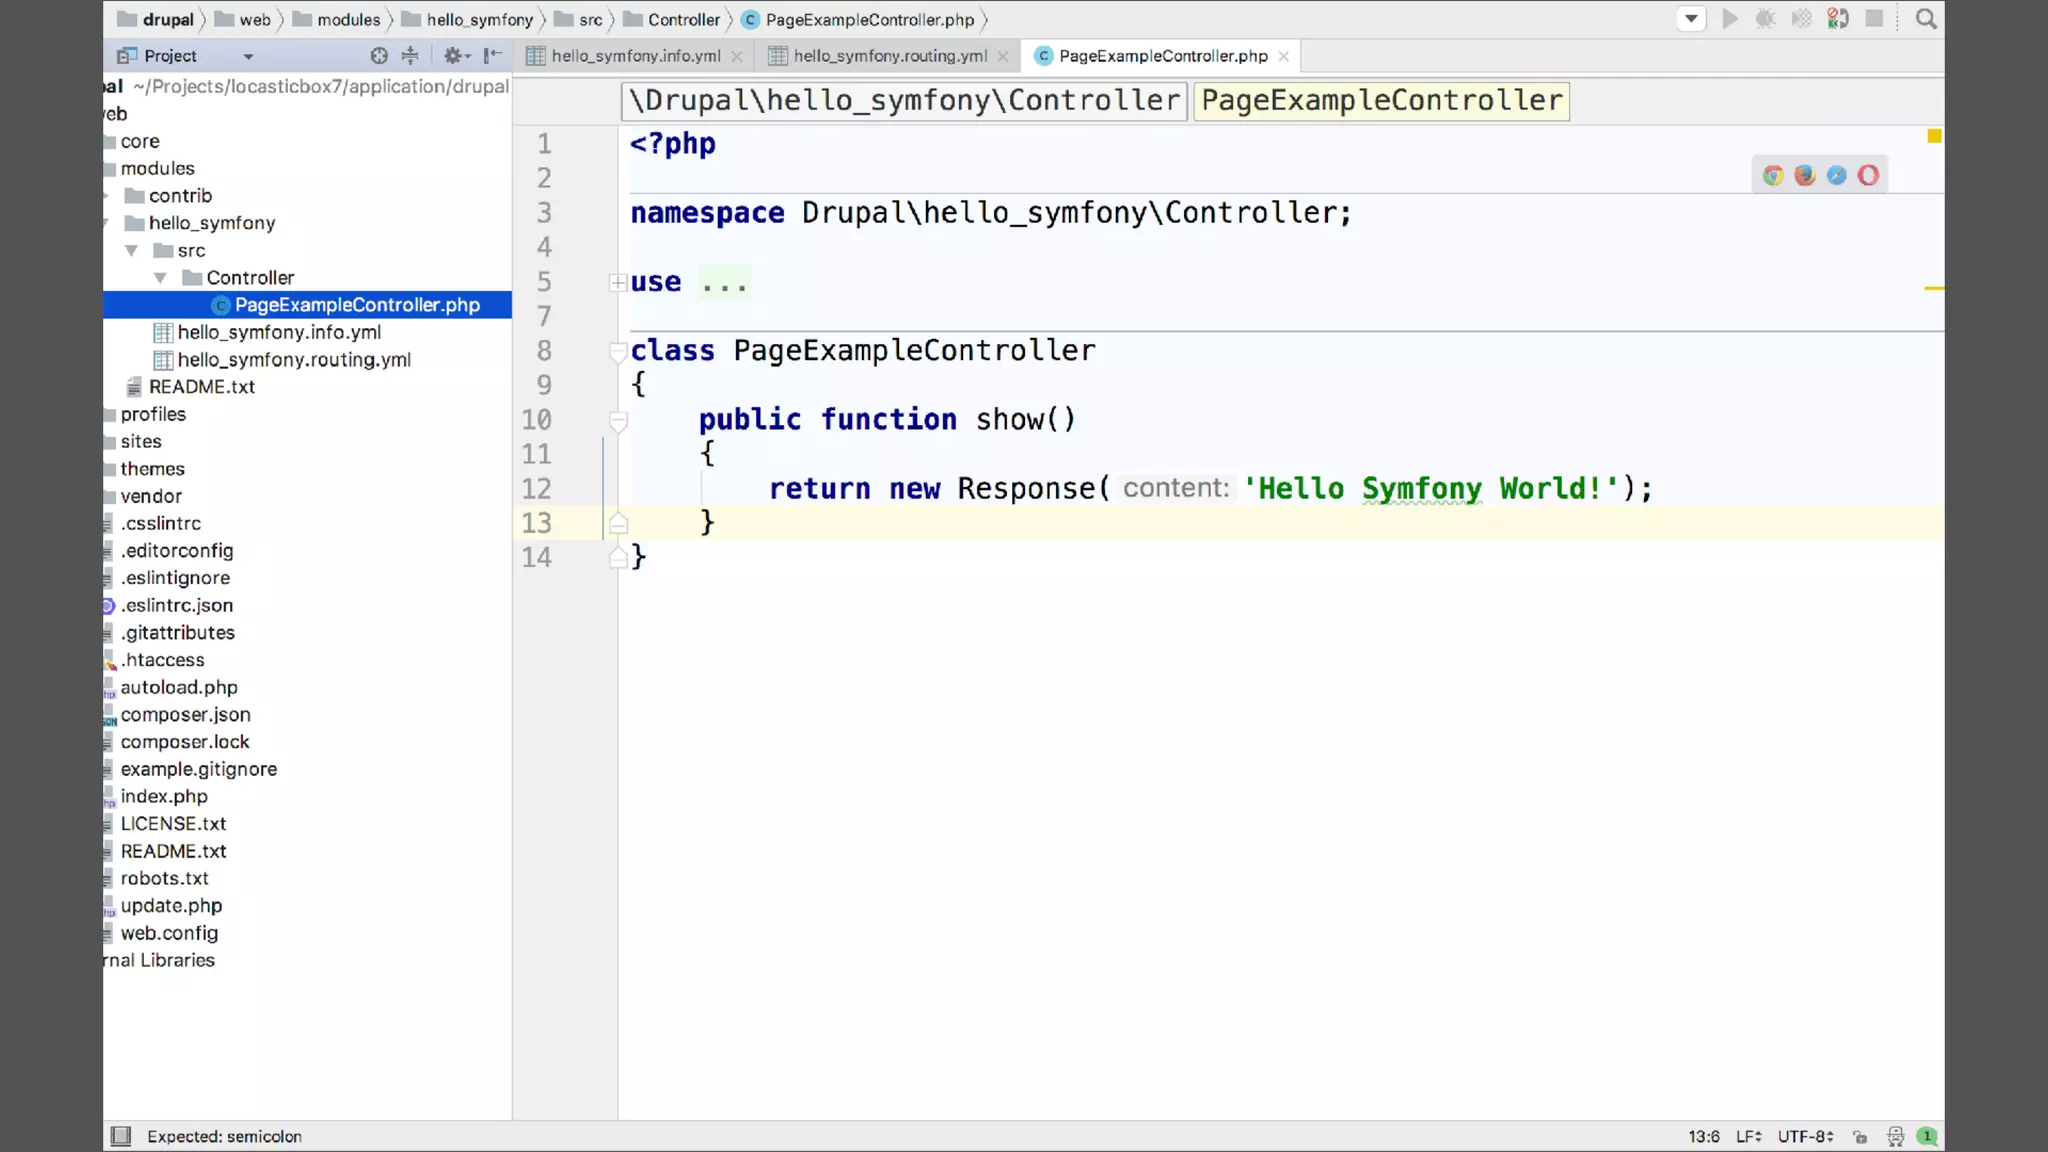Screen dimensions: 2048x1152
Task: Expand the folded use statements
Action: click(618, 283)
